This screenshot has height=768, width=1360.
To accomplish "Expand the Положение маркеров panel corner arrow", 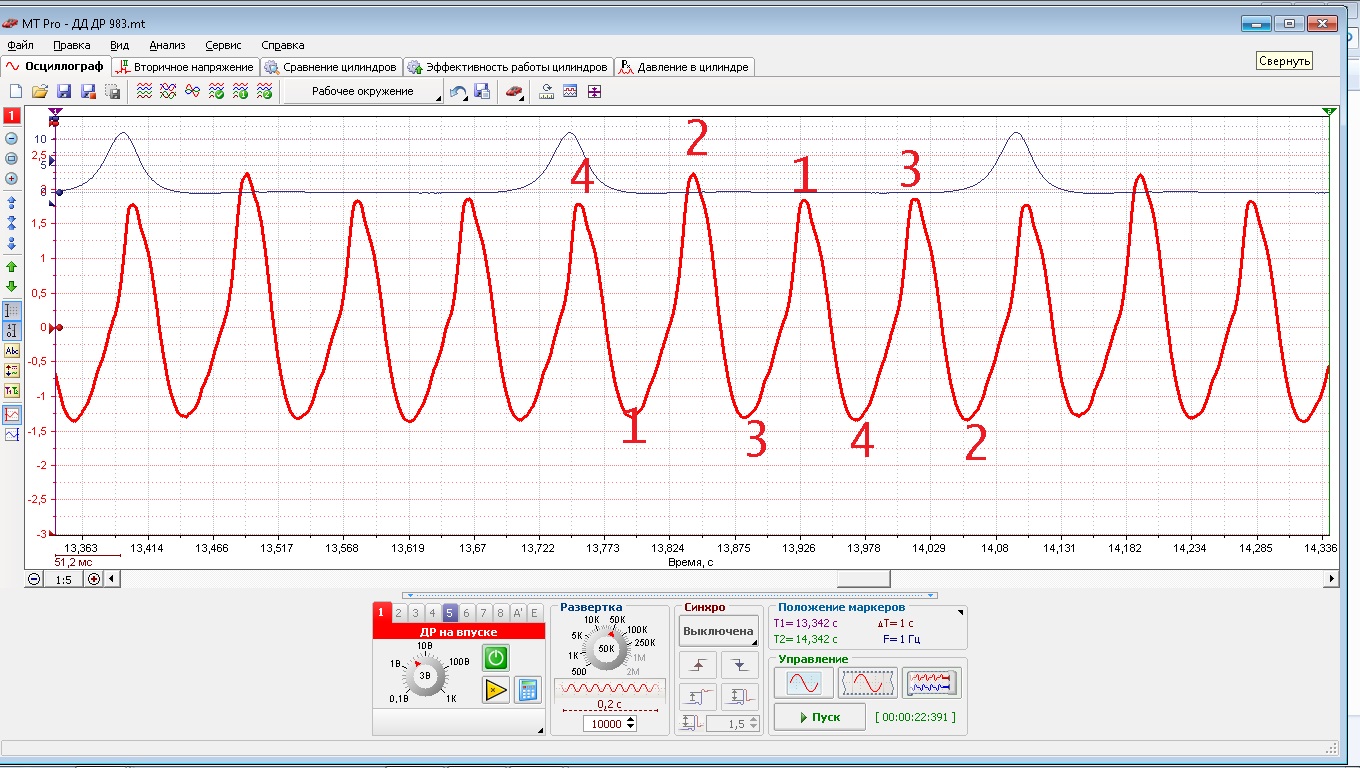I will point(961,611).
